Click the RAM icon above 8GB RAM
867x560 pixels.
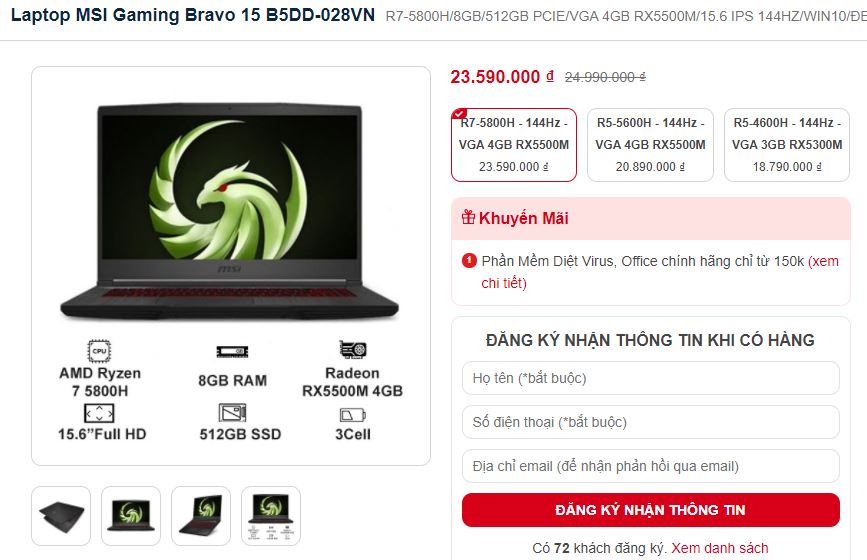[232, 352]
